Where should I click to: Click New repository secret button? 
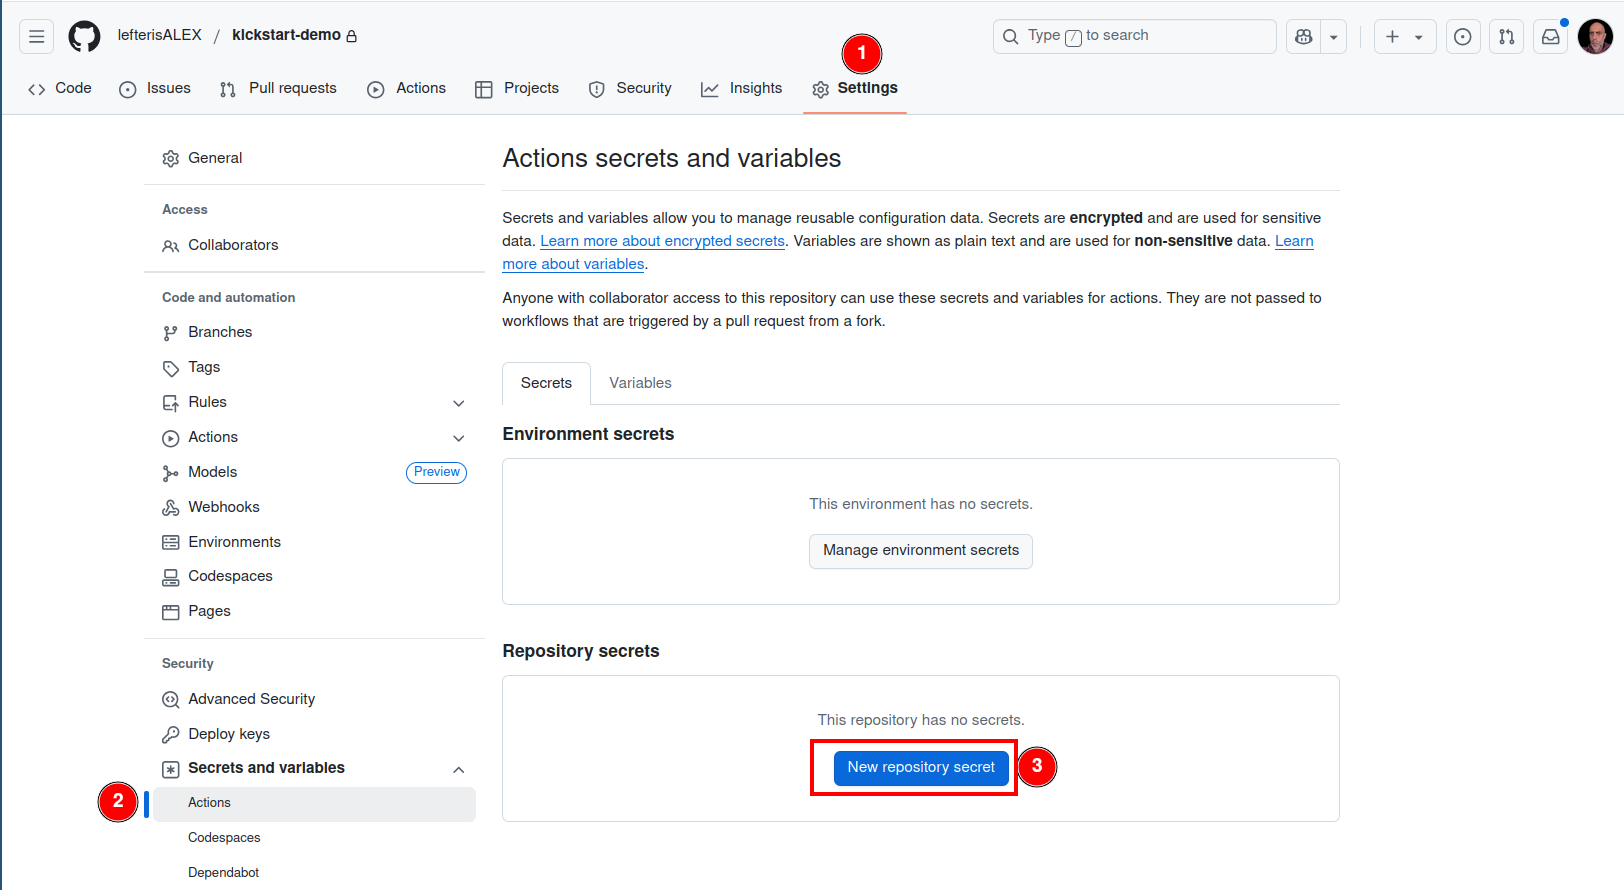point(921,767)
